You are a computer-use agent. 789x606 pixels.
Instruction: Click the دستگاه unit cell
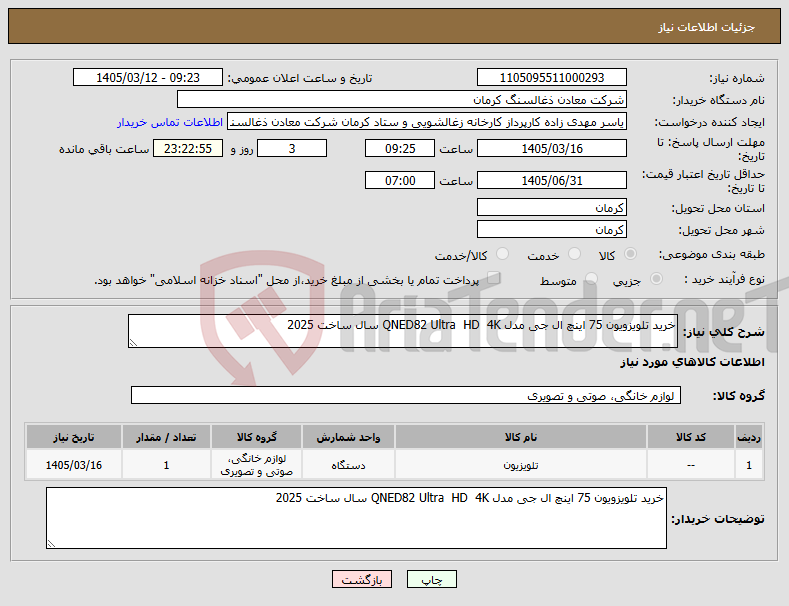348,465
